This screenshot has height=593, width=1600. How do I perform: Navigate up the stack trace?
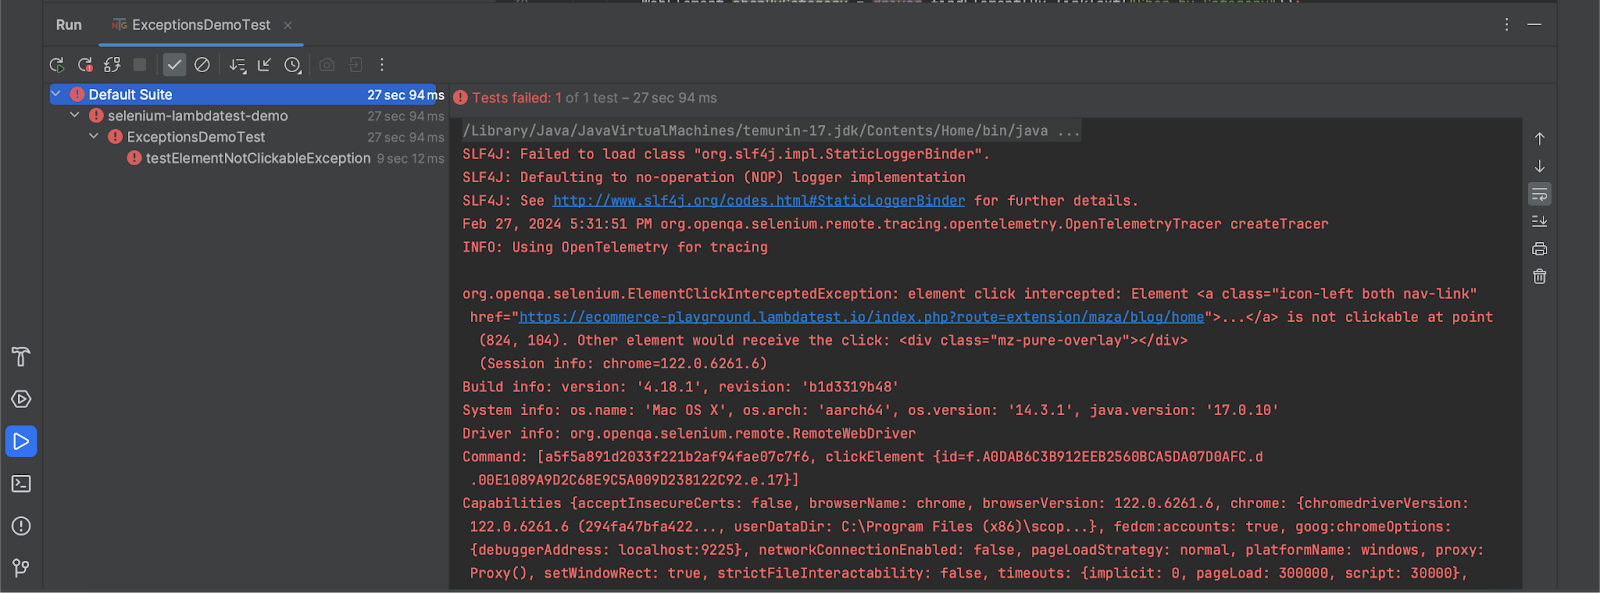pos(1540,139)
